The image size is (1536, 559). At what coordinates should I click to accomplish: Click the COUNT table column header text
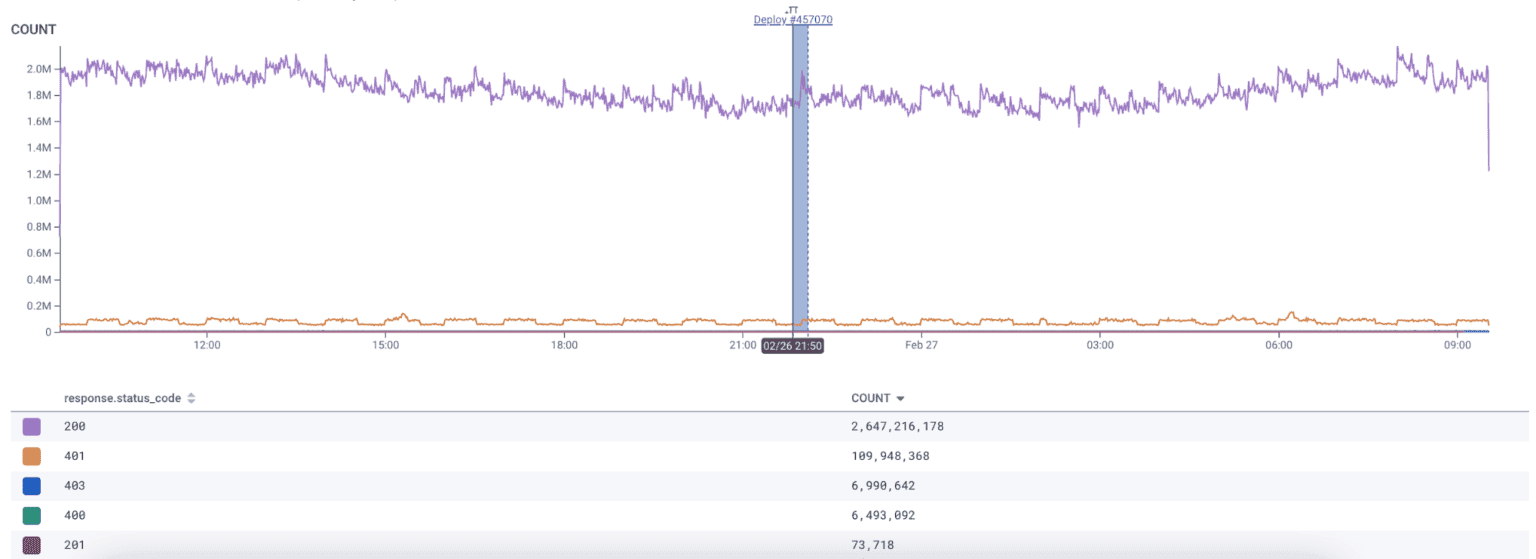tap(870, 398)
